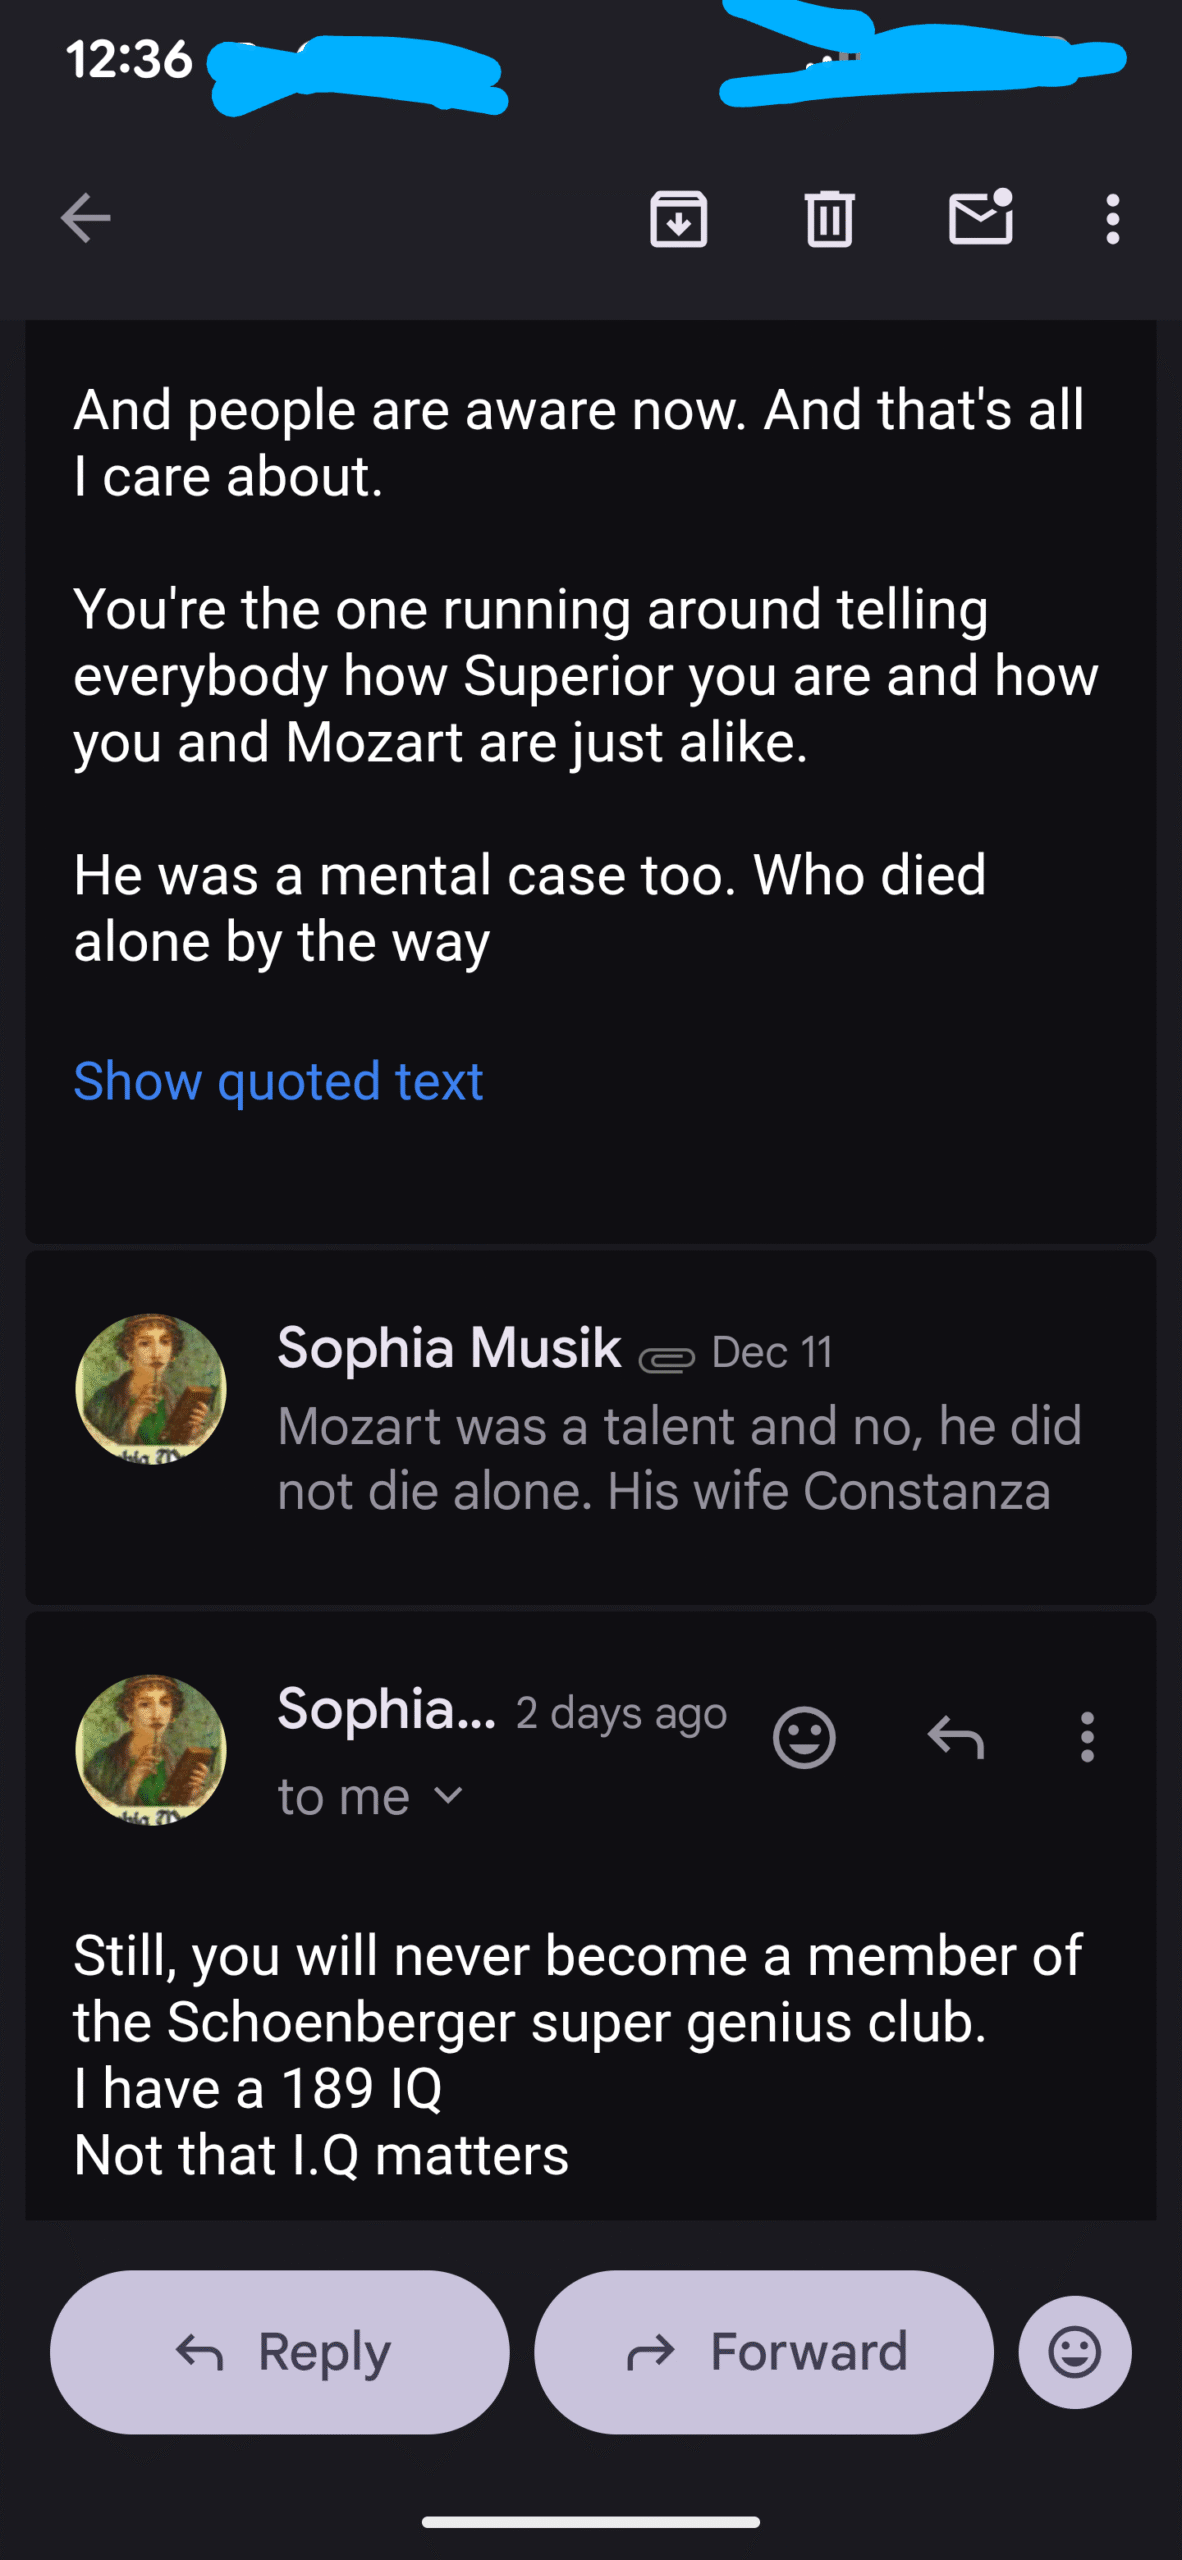Tap the round emoji button beside Forward
This screenshot has height=2560, width=1182.
pyautogui.click(x=1075, y=2352)
